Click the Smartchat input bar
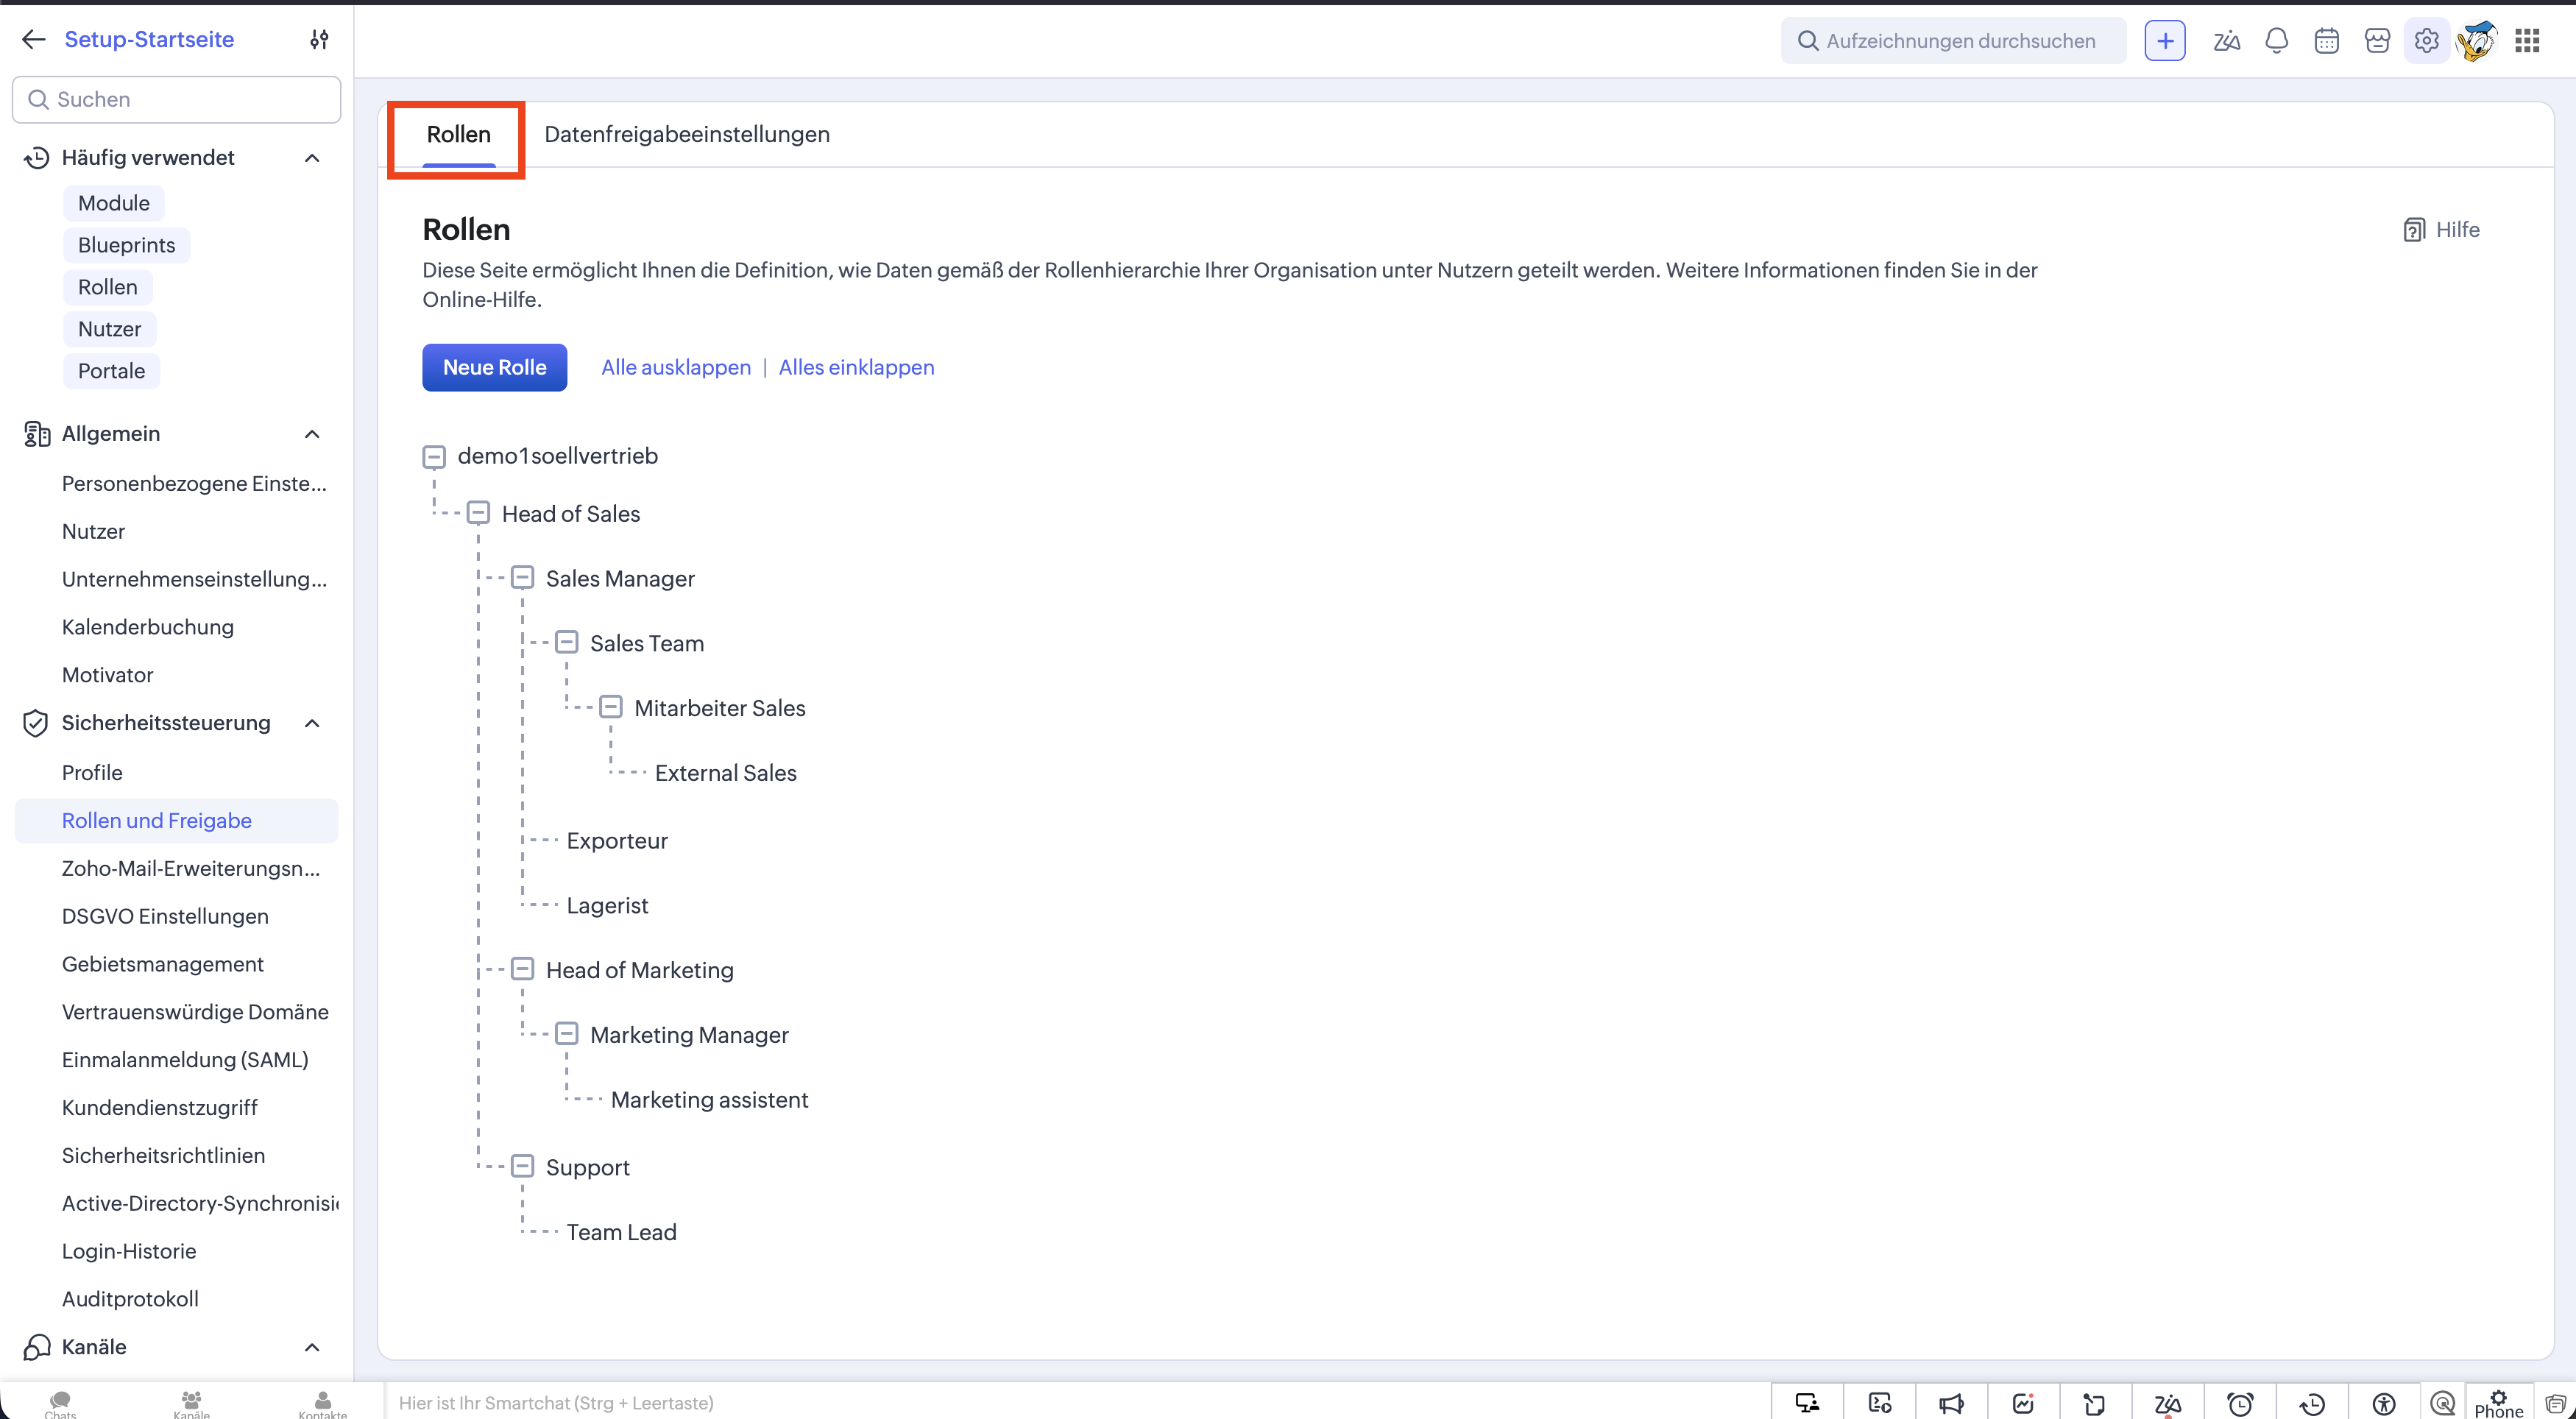This screenshot has height=1419, width=2576. tap(1075, 1403)
